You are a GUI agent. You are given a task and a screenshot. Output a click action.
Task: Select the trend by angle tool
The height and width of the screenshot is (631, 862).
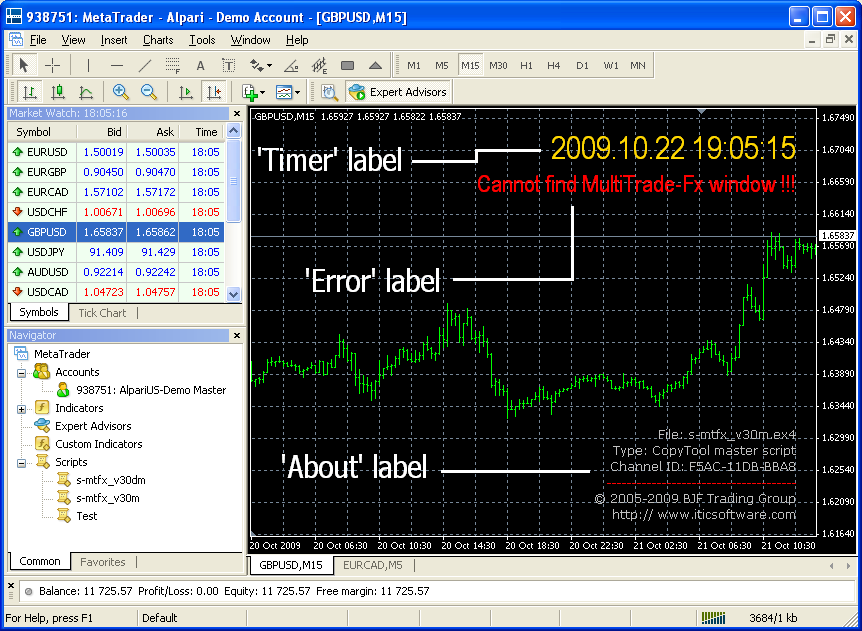(x=291, y=65)
